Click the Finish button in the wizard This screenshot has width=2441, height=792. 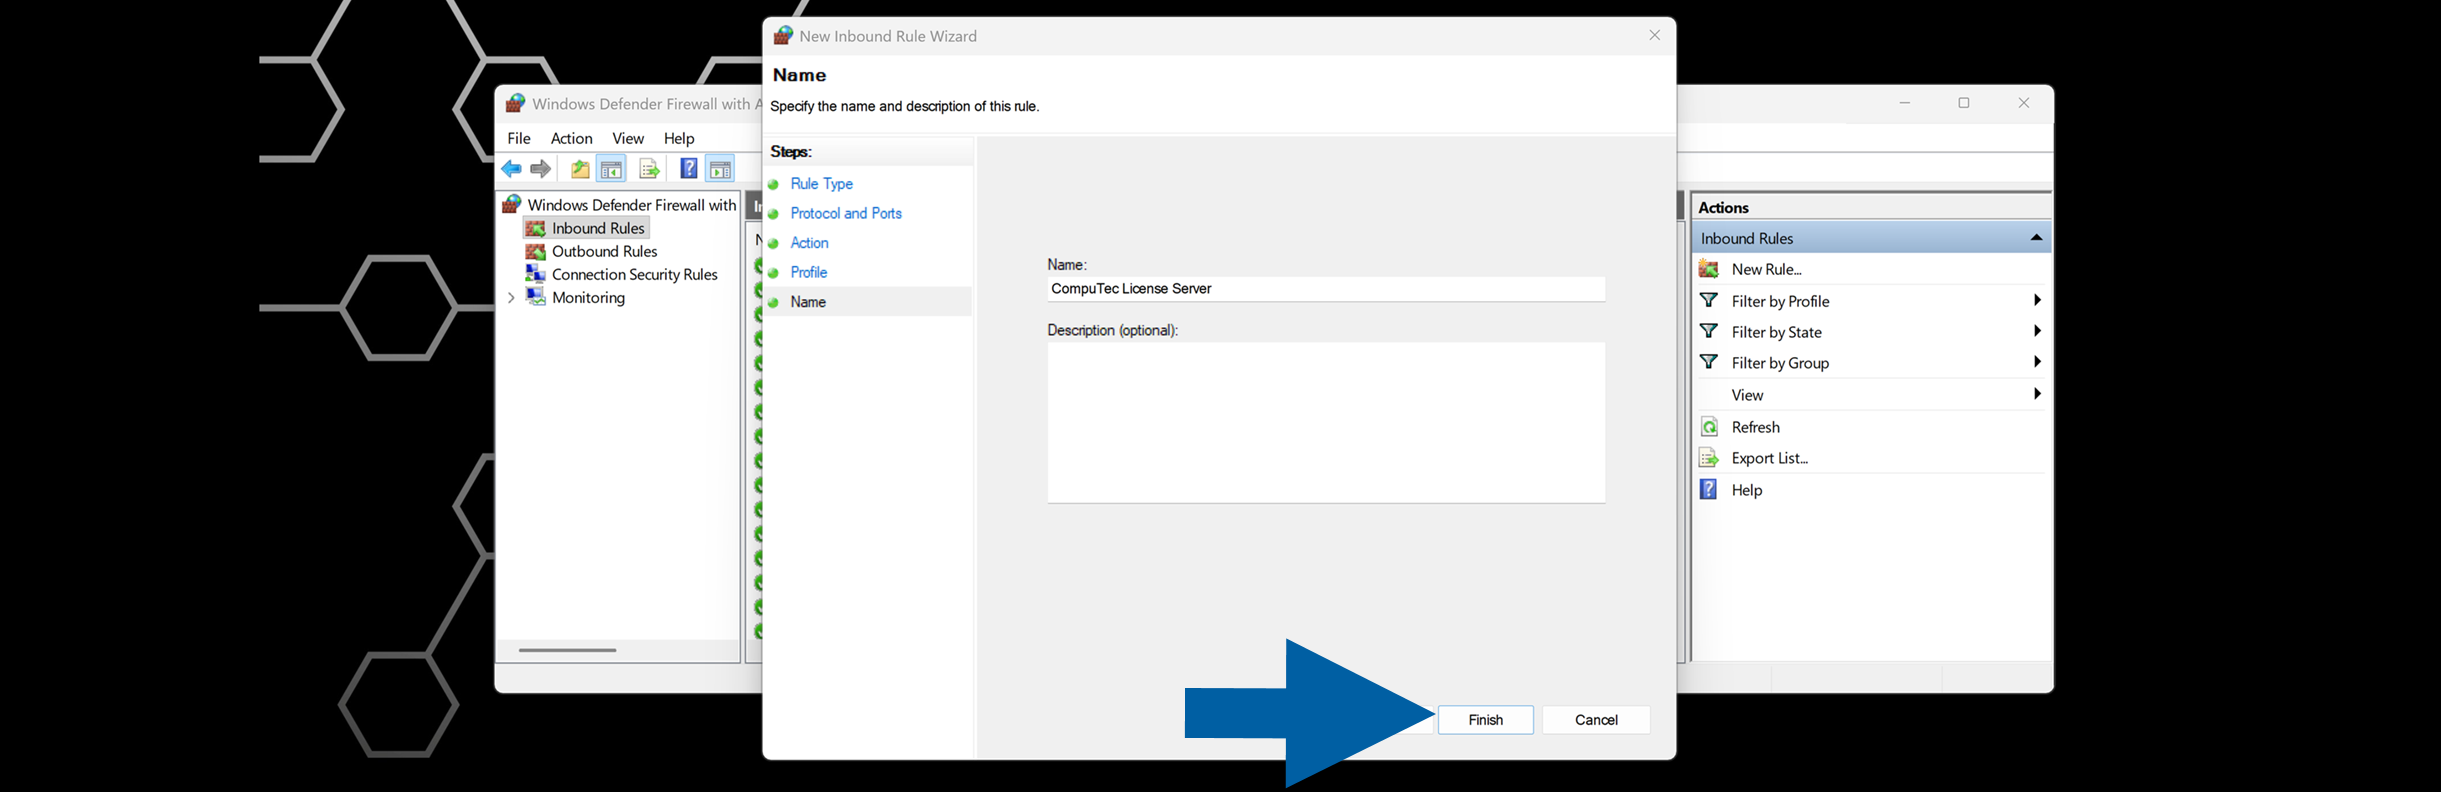1485,720
